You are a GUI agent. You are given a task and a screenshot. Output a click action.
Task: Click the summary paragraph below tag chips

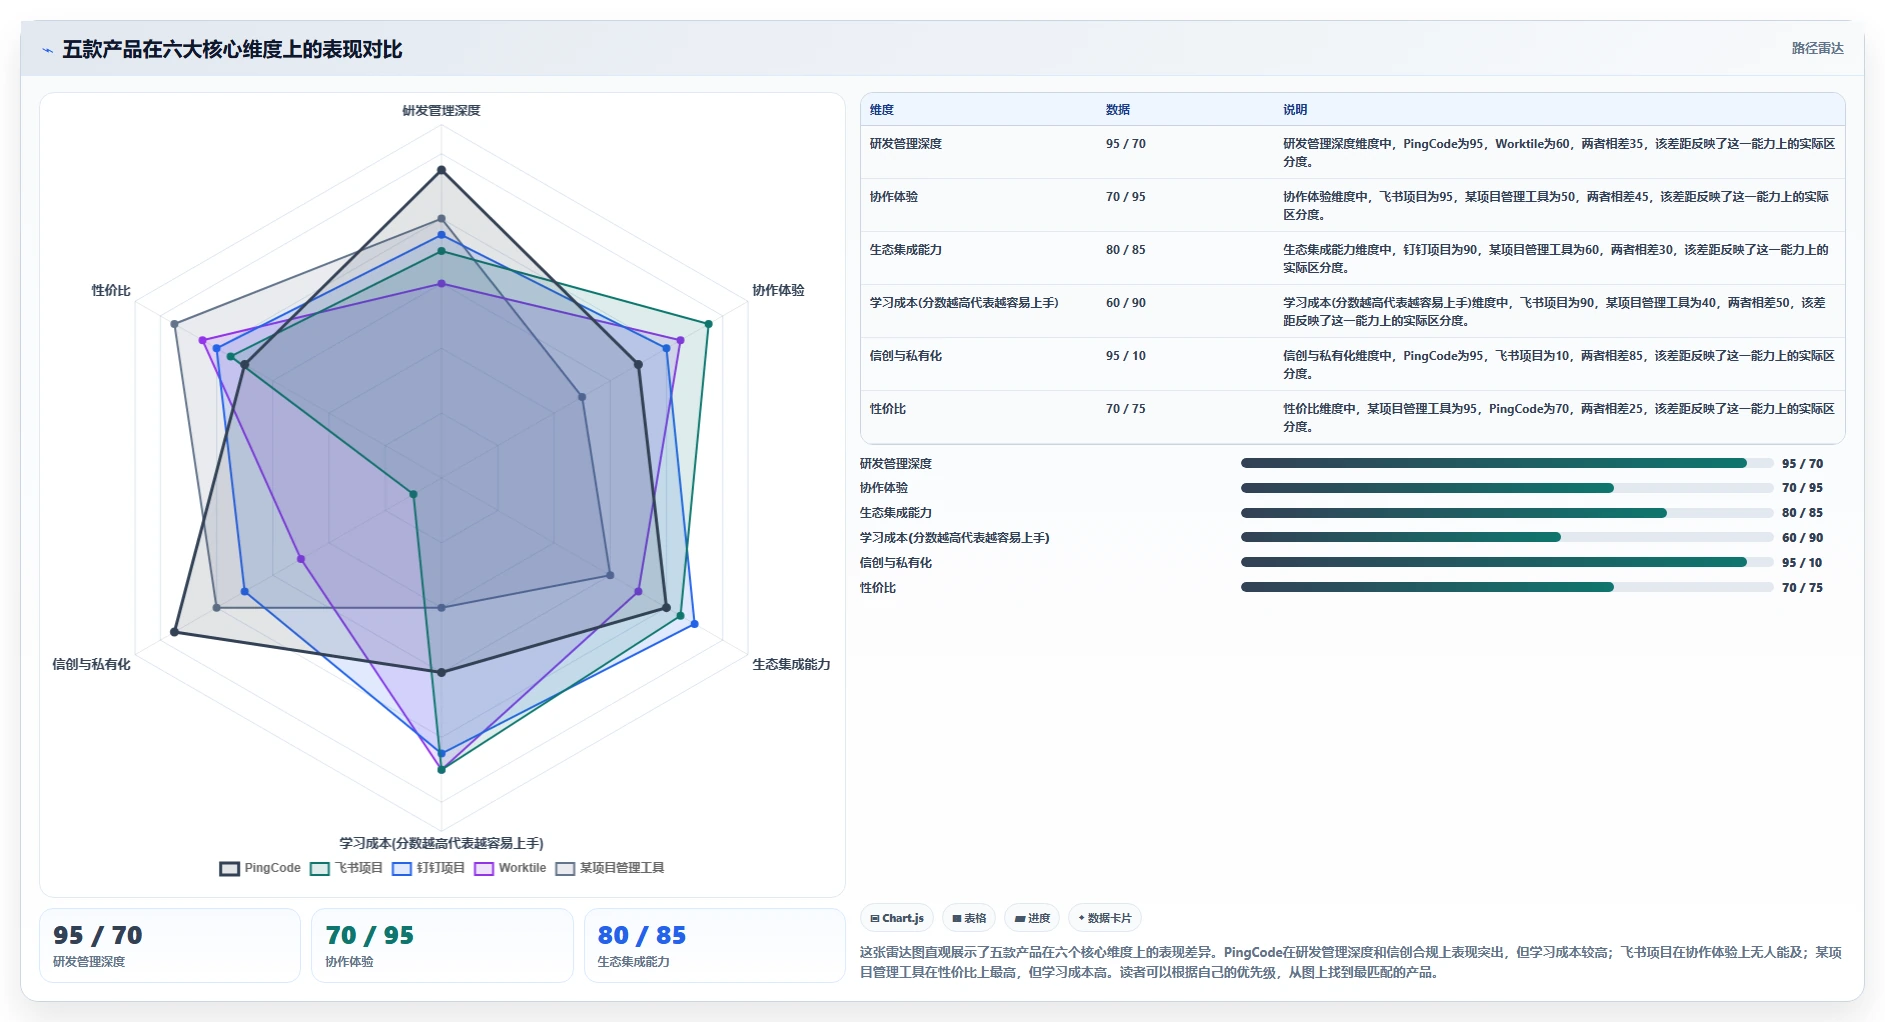pos(1351,962)
